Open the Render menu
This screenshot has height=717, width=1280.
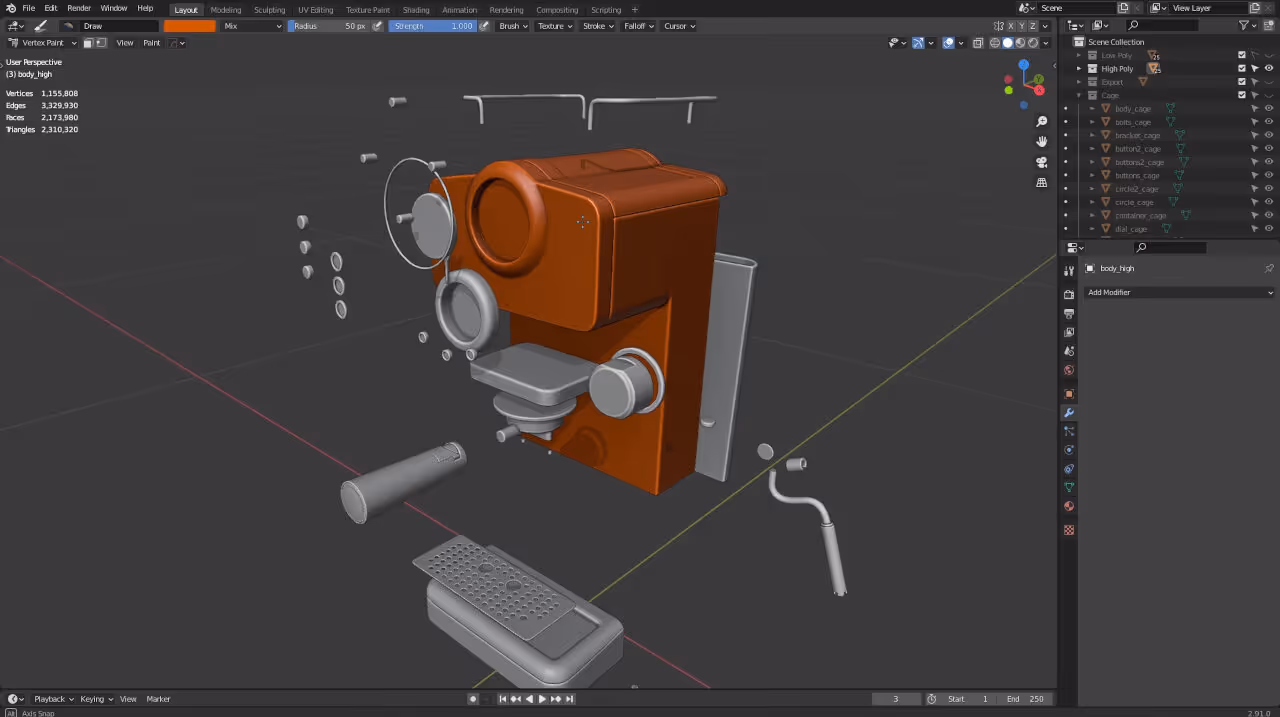coord(79,9)
